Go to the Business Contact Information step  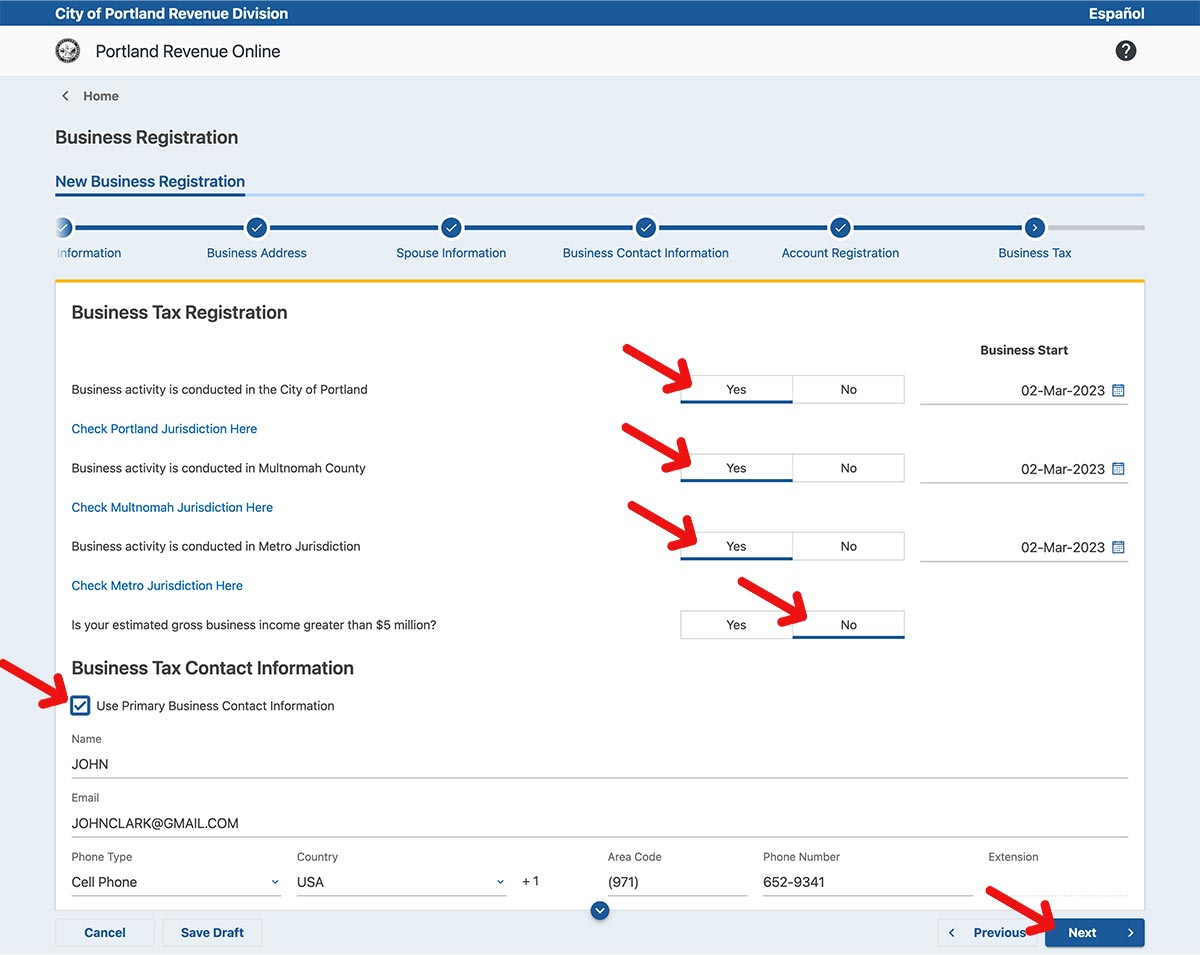coord(645,228)
